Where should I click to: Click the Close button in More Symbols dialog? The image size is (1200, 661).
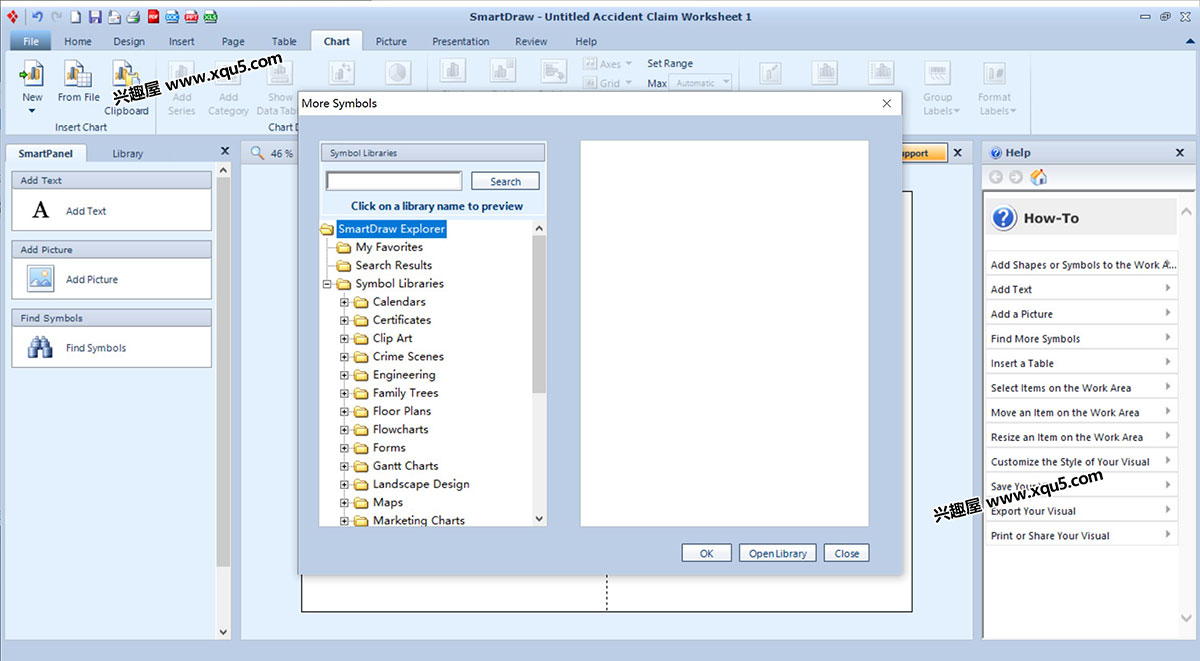click(847, 553)
